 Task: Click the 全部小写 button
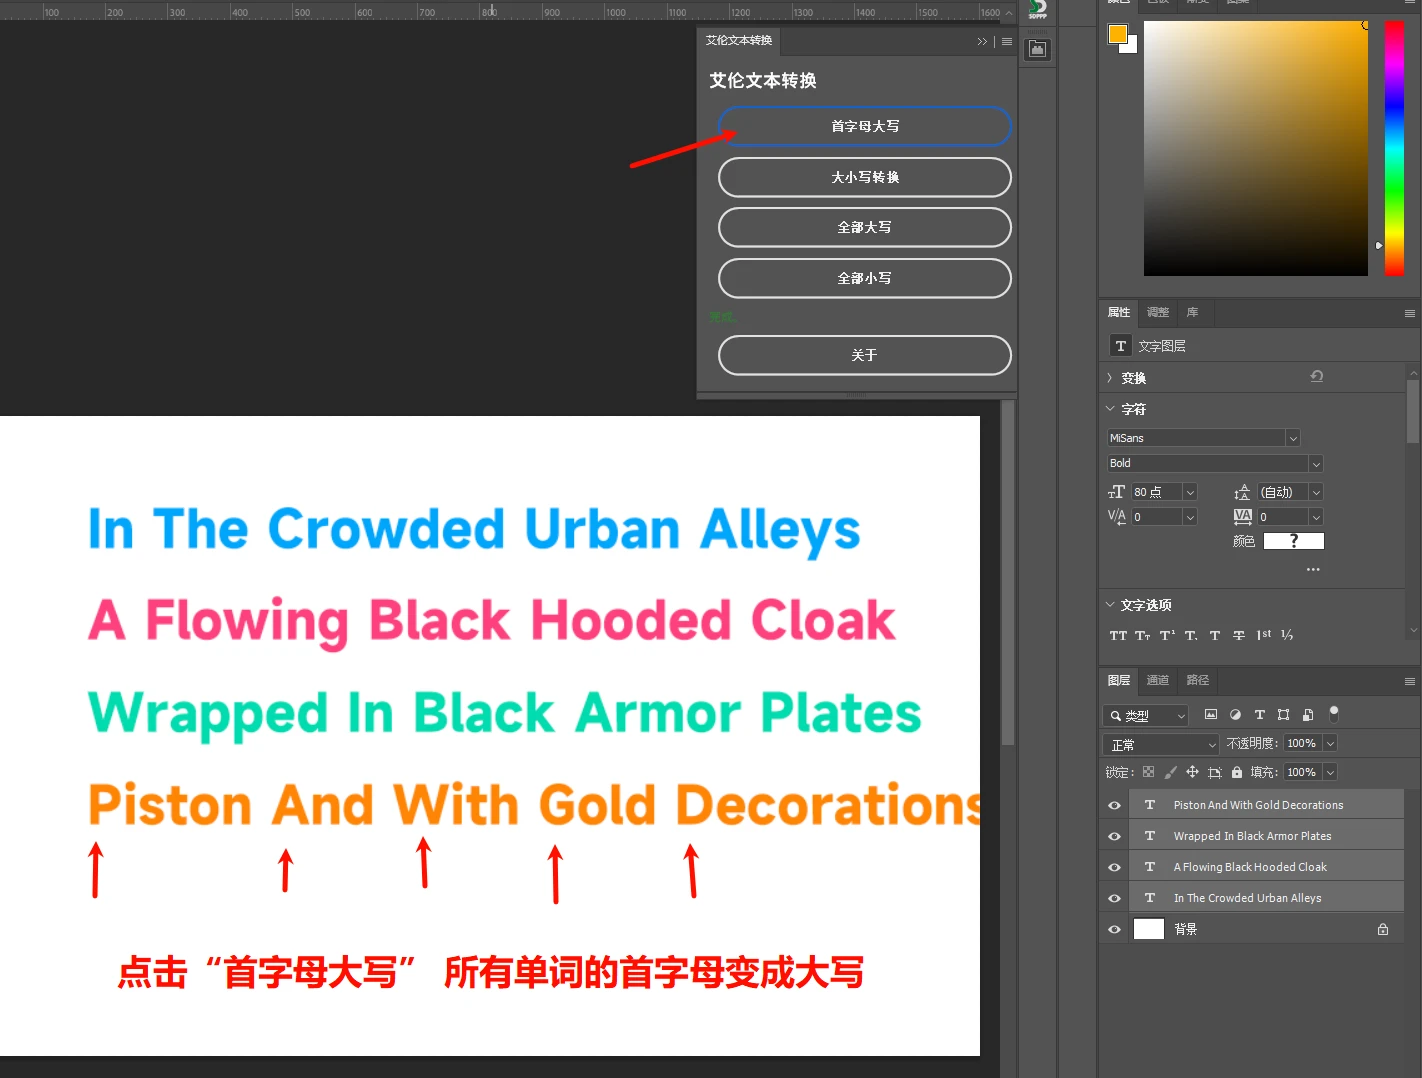[x=864, y=278]
